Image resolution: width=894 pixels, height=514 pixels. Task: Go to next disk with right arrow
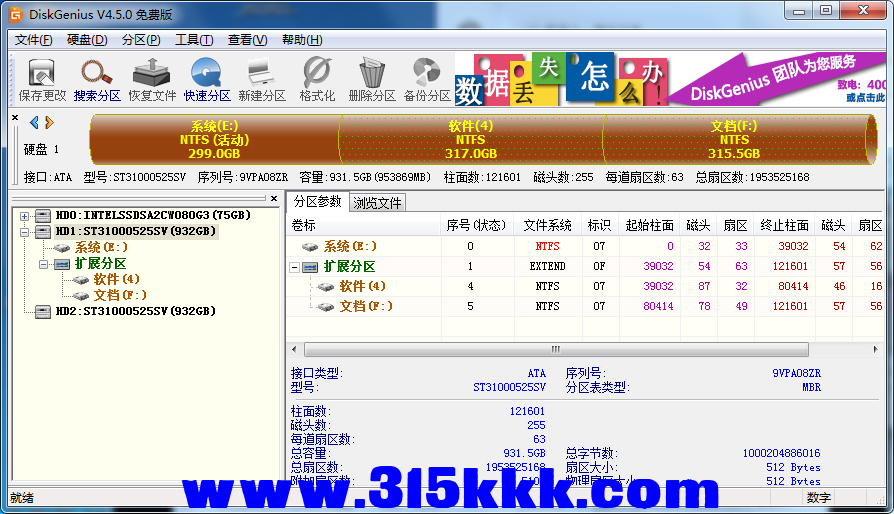pyautogui.click(x=49, y=122)
